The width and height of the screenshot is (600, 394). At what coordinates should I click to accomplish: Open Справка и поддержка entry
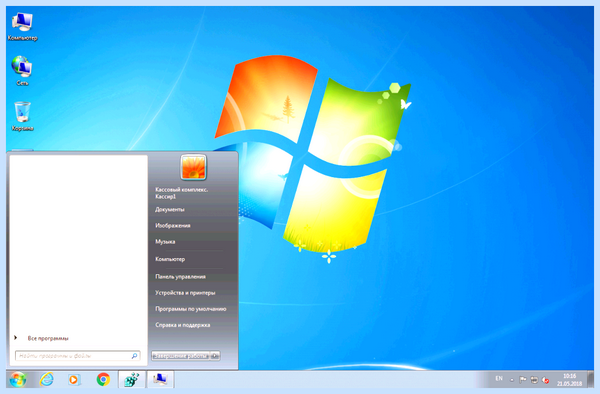pyautogui.click(x=183, y=325)
